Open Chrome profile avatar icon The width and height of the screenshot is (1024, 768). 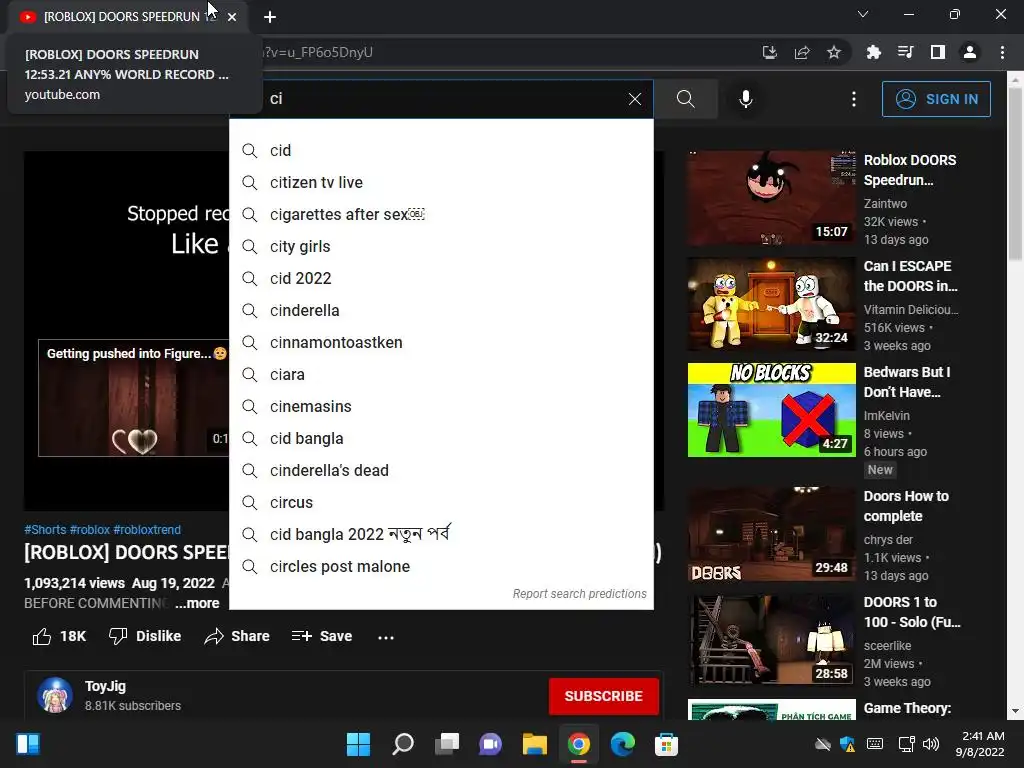tap(969, 52)
